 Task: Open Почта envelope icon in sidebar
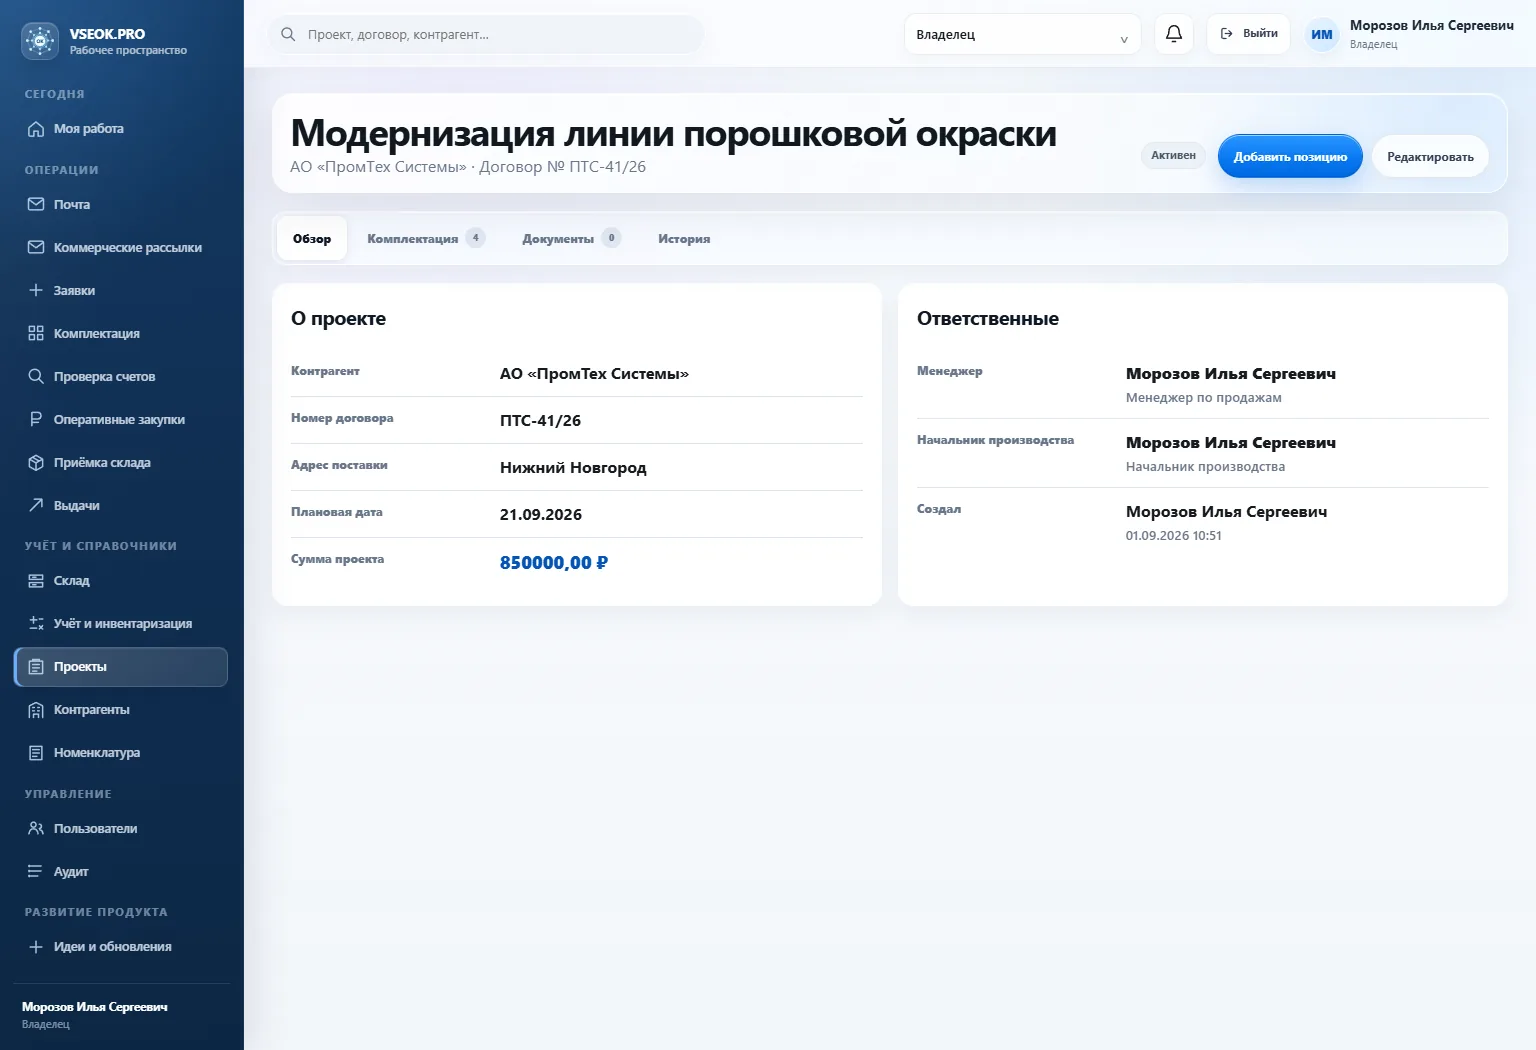click(36, 204)
